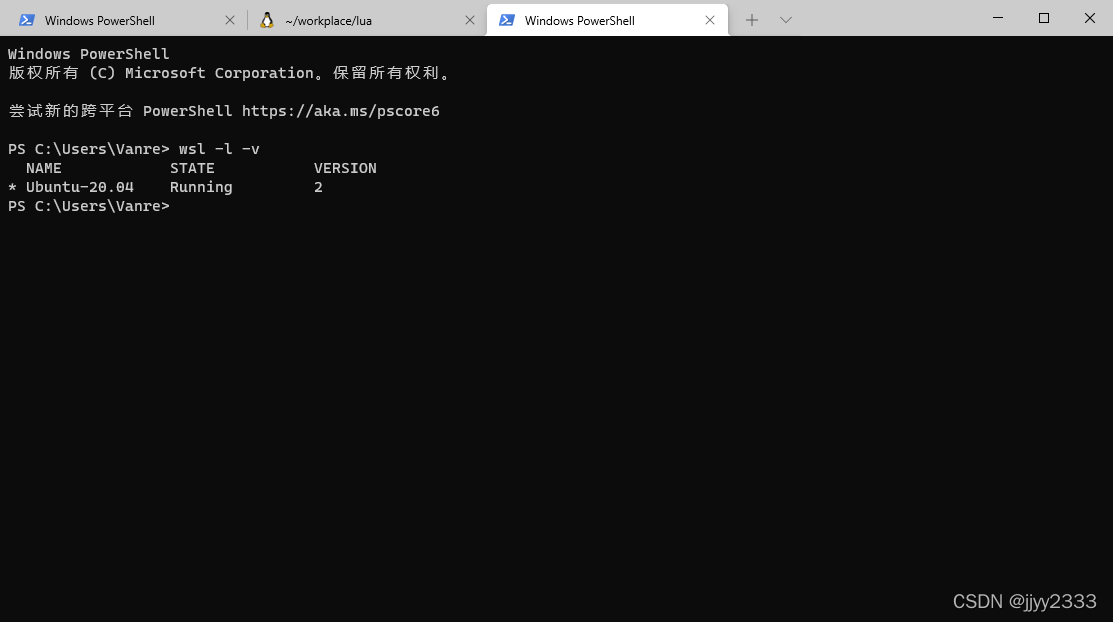This screenshot has width=1113, height=622.
Task: Close the first Windows PowerShell tab
Action: click(x=229, y=21)
